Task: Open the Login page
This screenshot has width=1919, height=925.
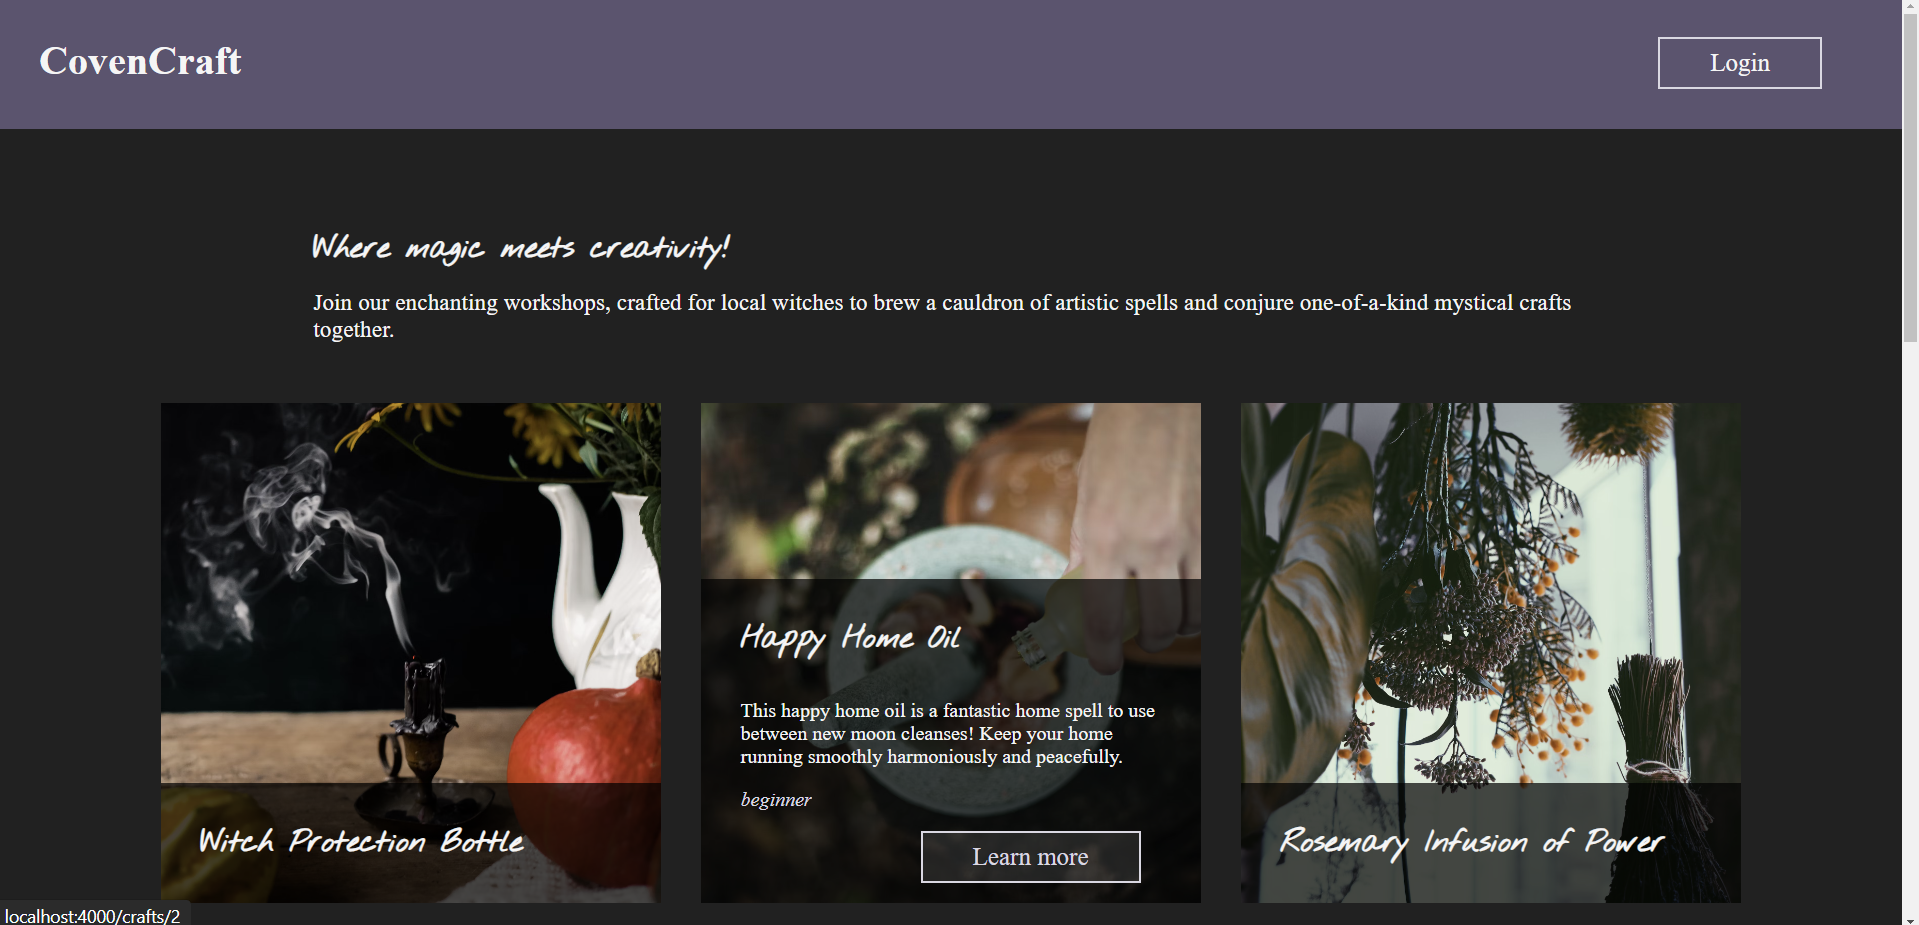Action: tap(1739, 63)
